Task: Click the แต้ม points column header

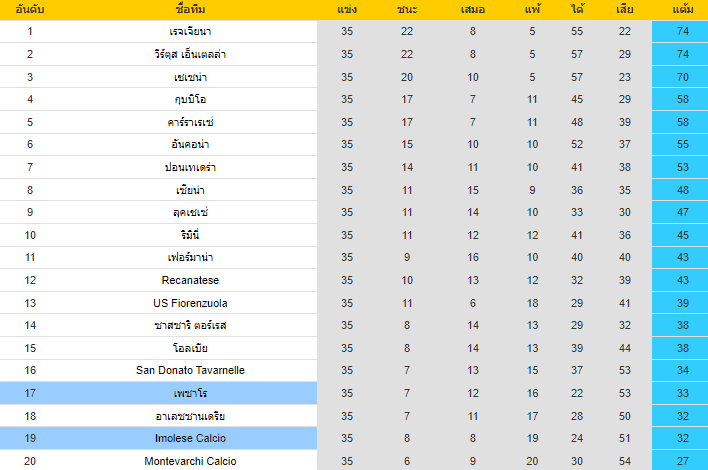Action: pyautogui.click(x=683, y=10)
